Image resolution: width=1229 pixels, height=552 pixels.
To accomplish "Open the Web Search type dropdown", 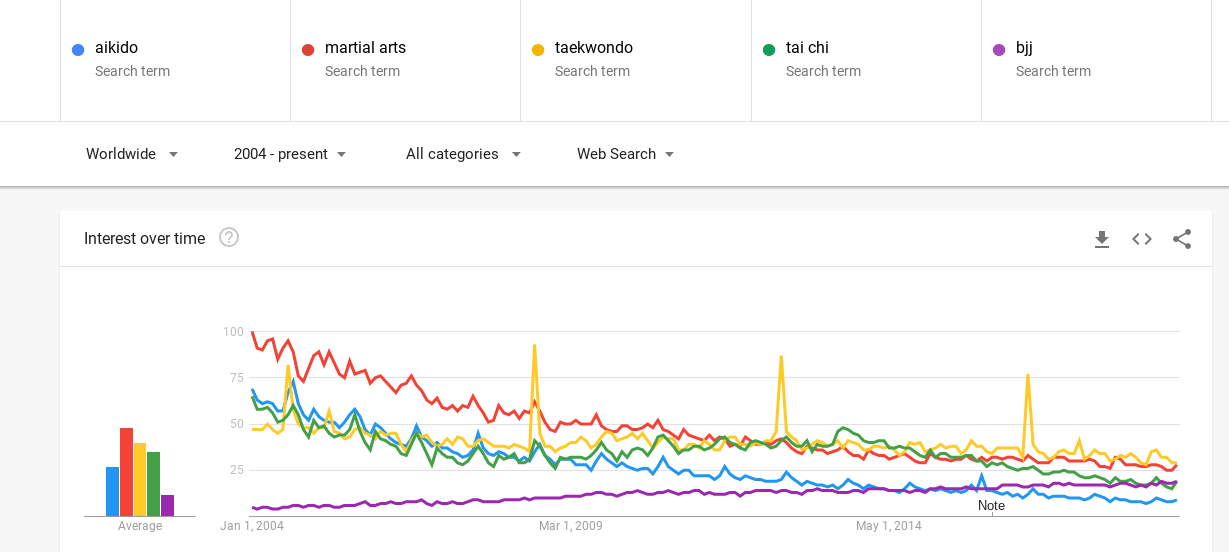I will (x=625, y=154).
